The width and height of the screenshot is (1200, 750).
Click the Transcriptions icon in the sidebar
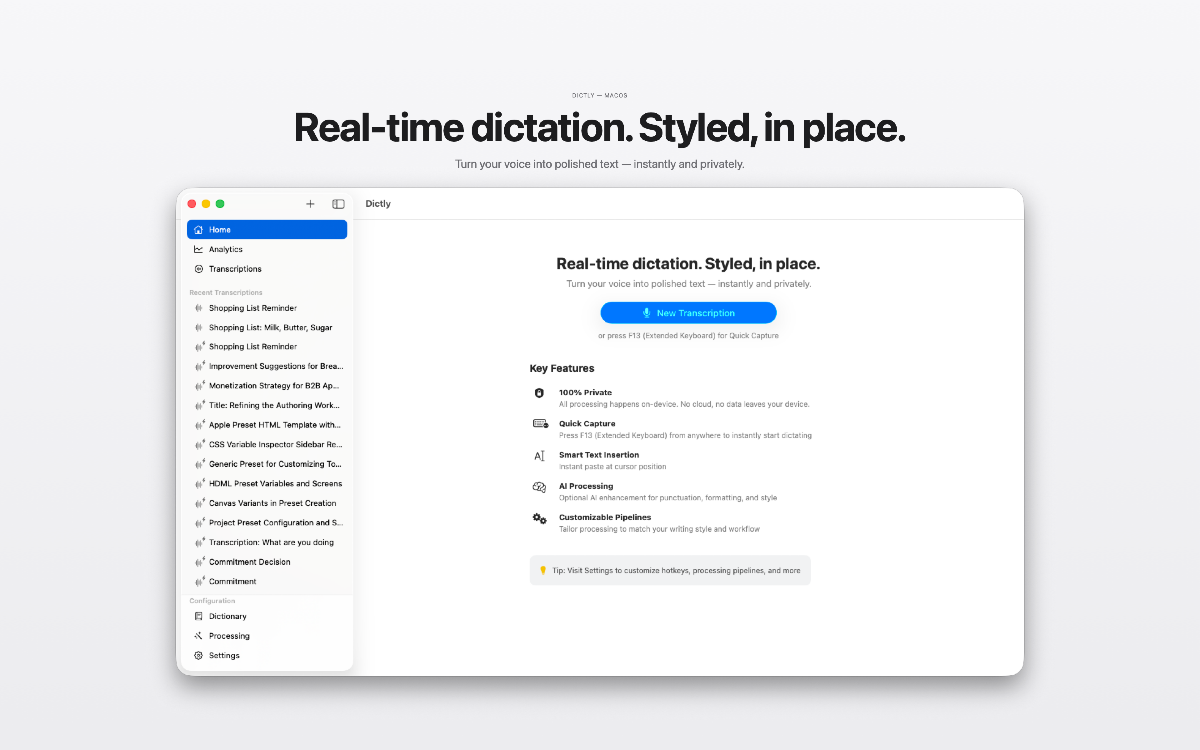coord(198,269)
